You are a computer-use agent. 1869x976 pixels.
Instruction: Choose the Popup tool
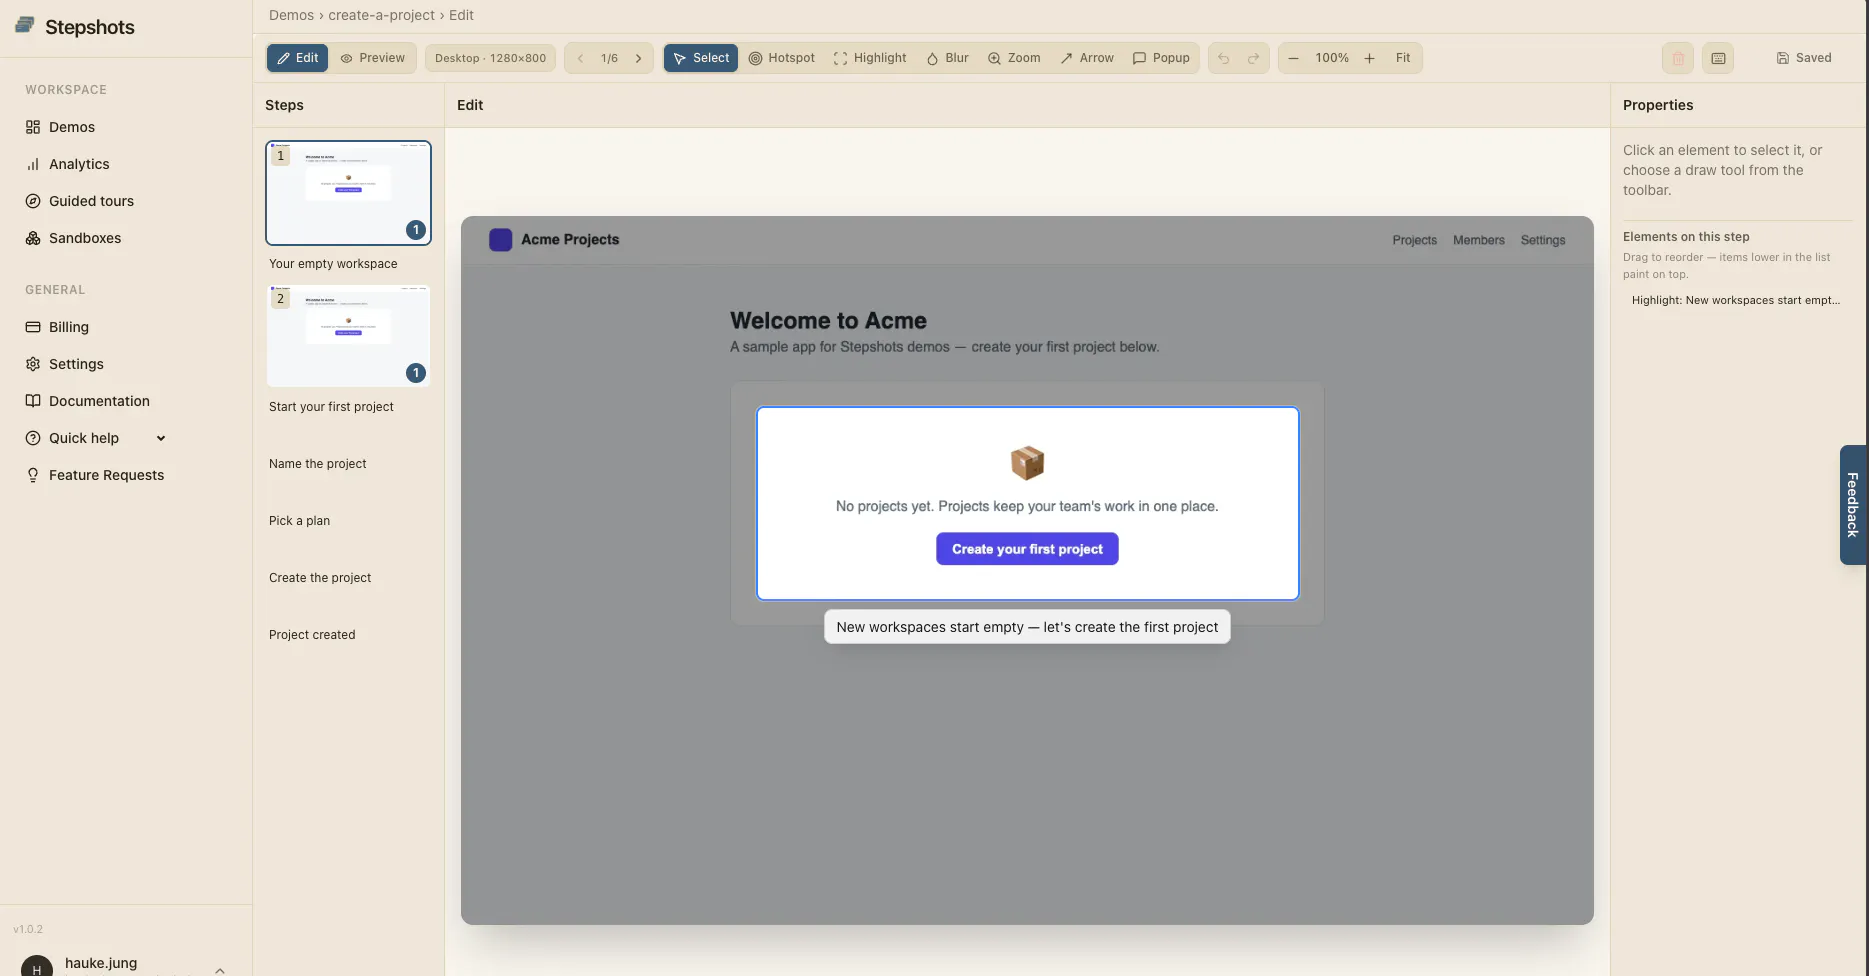tap(1161, 58)
